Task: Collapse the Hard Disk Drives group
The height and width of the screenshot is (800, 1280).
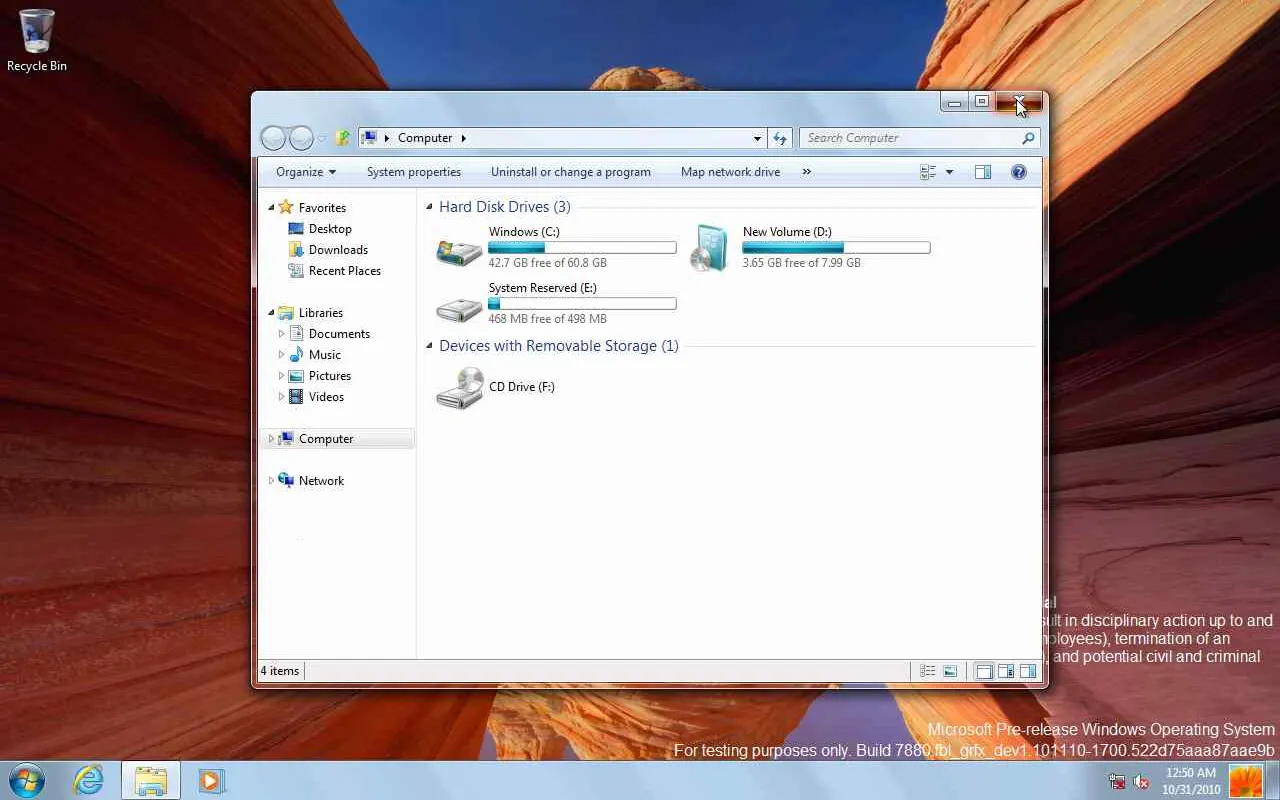Action: [x=429, y=207]
